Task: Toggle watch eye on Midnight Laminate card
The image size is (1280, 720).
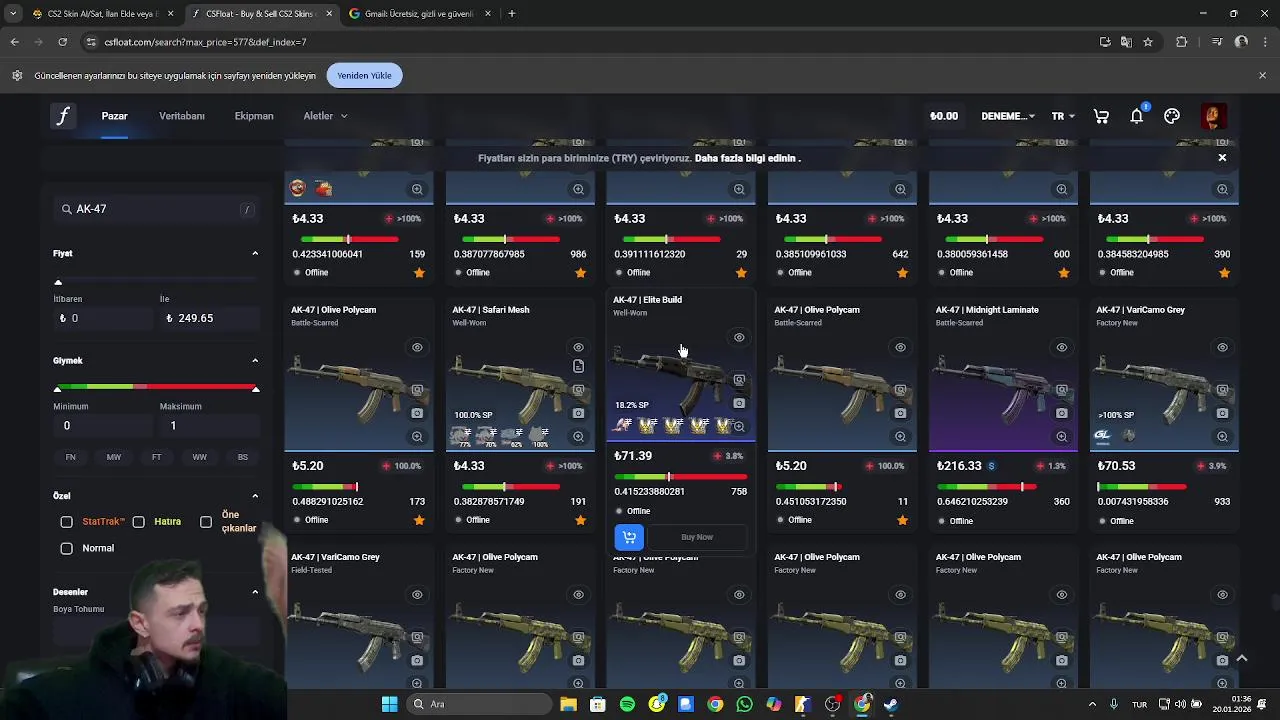Action: (x=1061, y=348)
